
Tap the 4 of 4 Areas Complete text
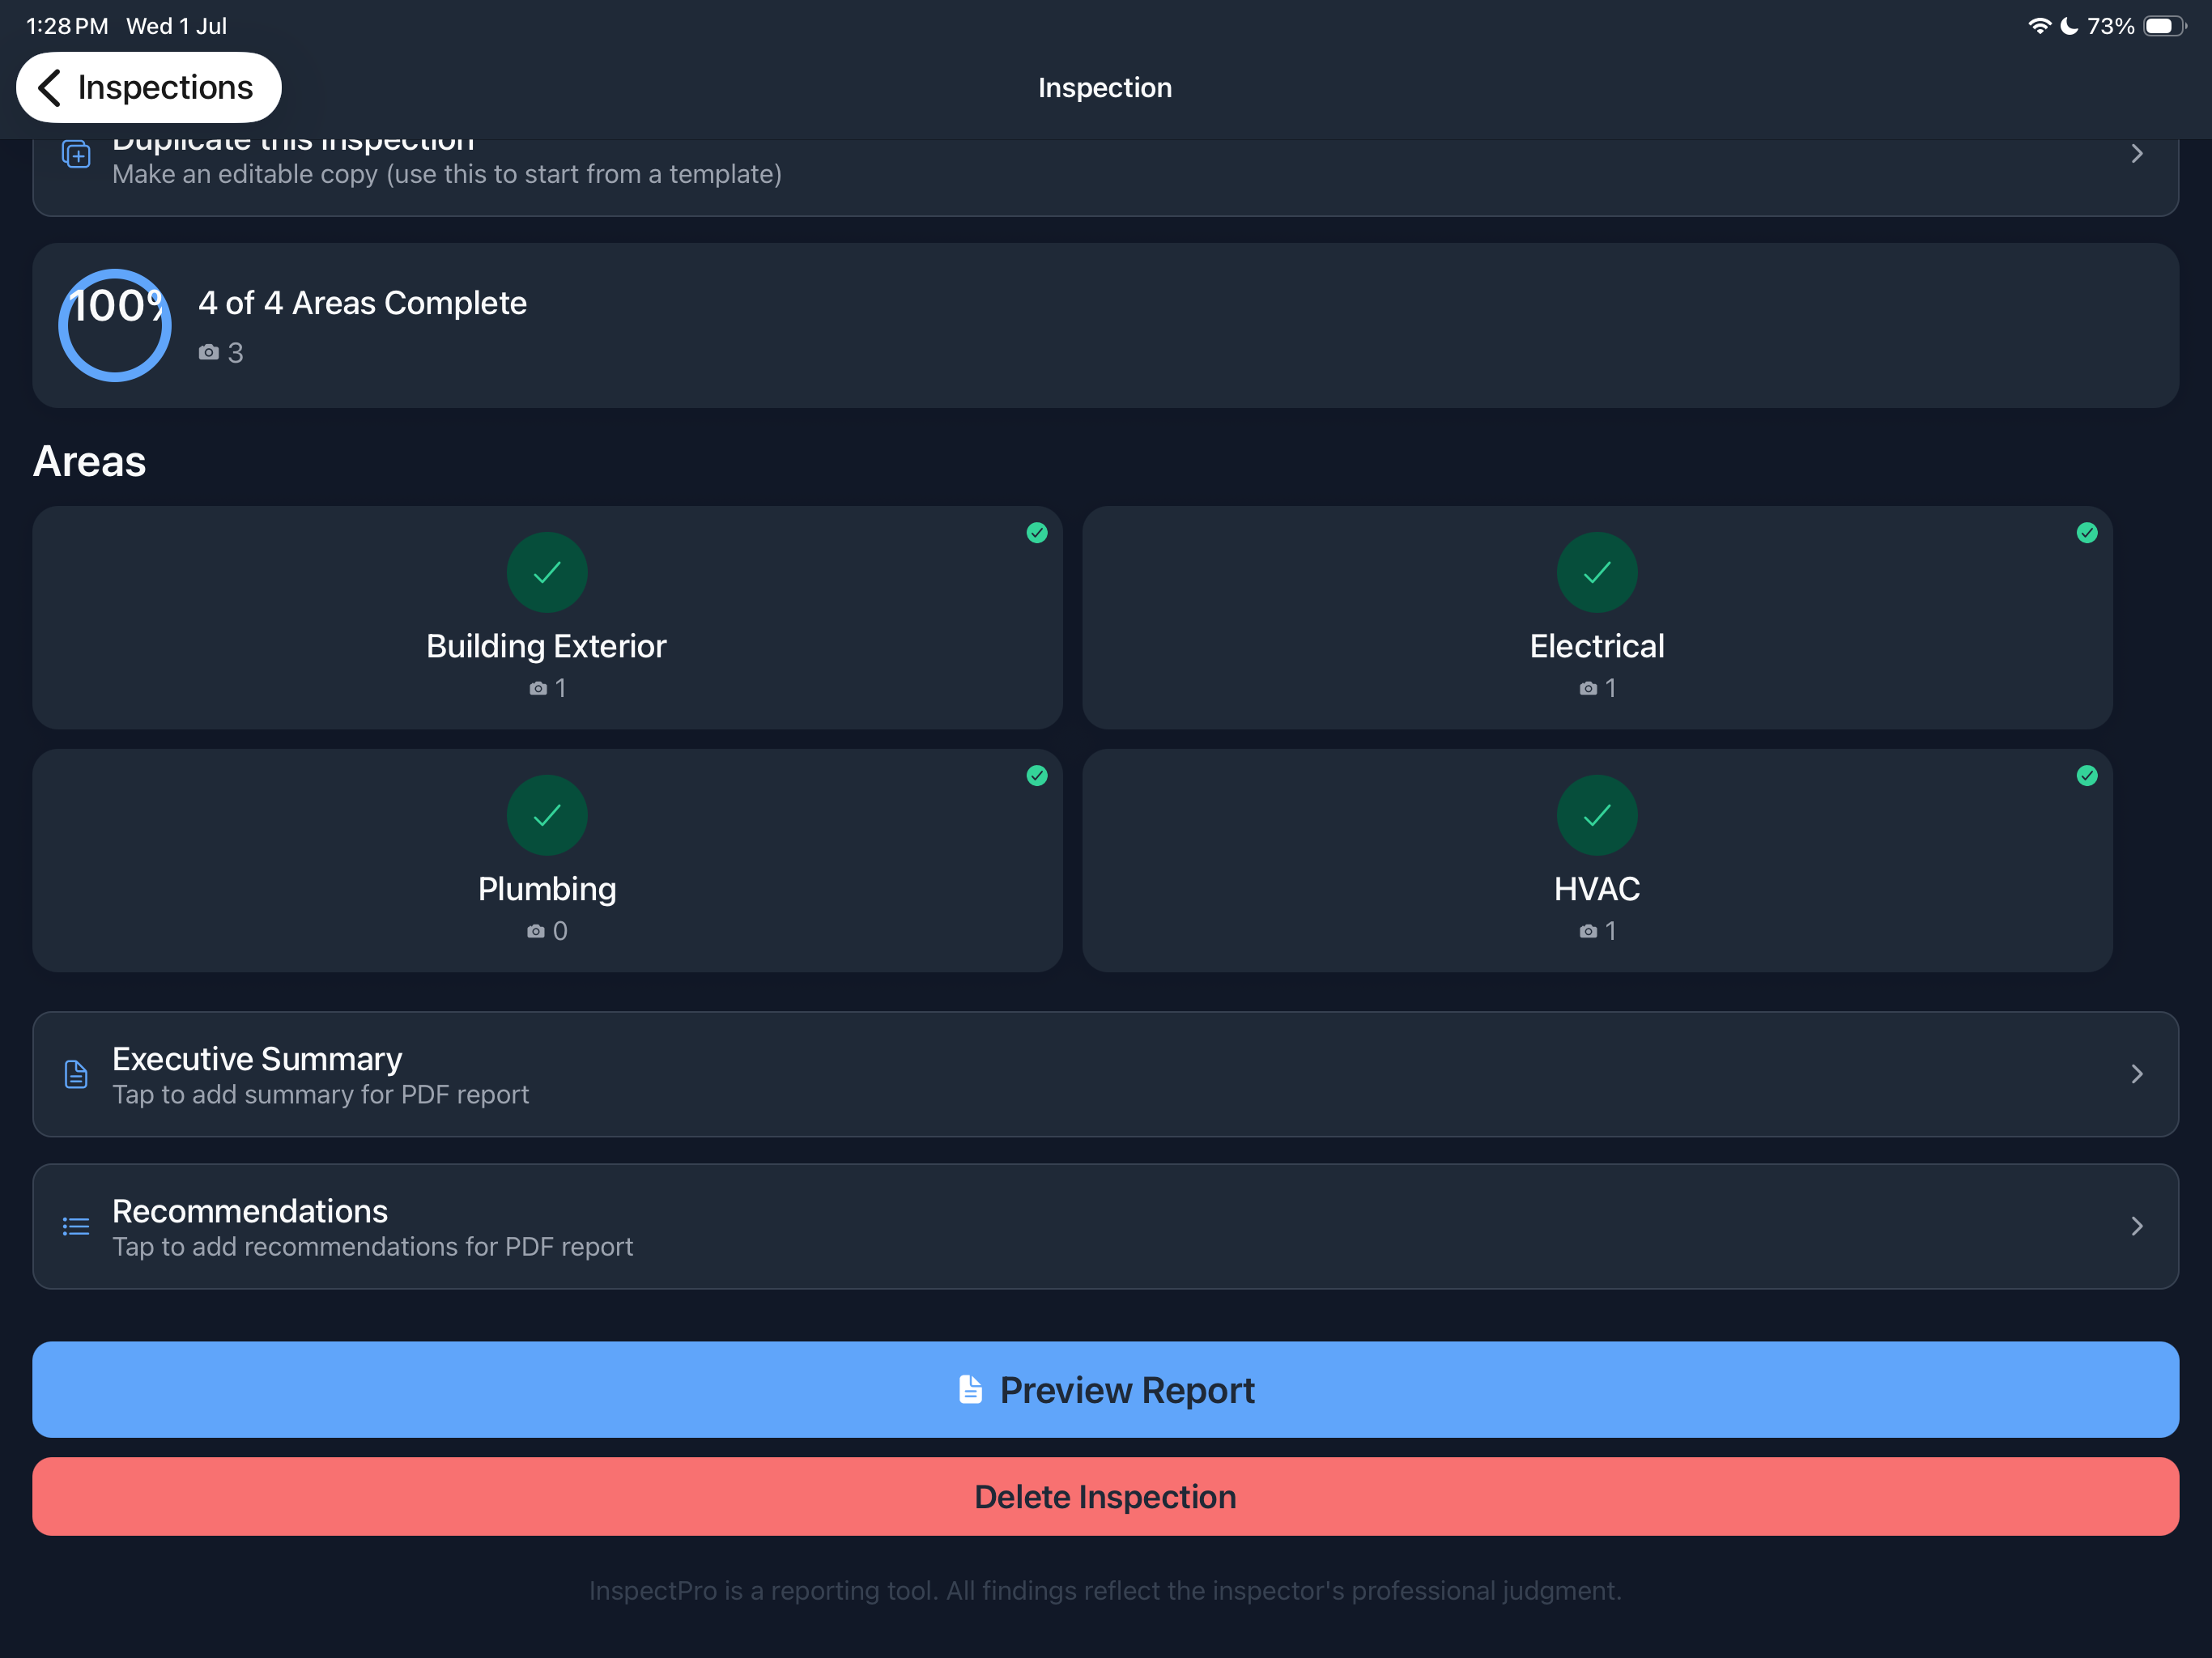[362, 303]
